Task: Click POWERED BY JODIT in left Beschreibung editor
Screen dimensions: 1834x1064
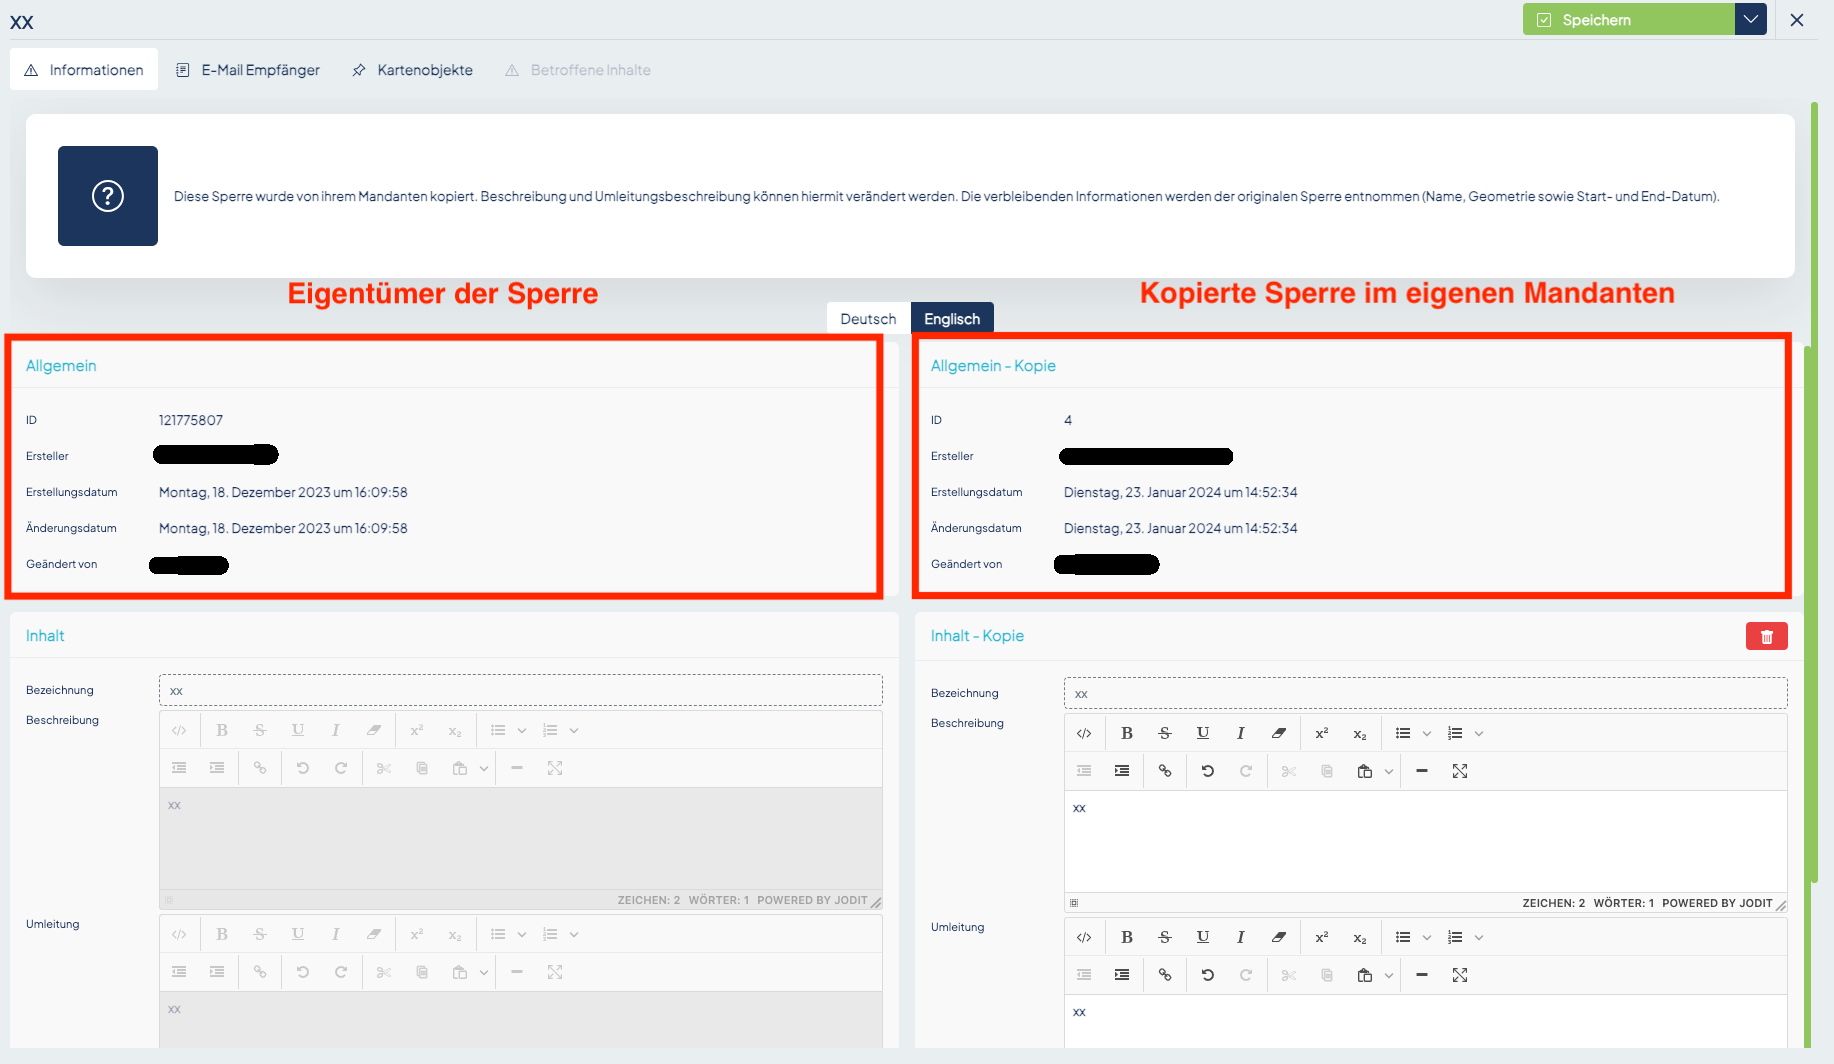Action: [812, 900]
